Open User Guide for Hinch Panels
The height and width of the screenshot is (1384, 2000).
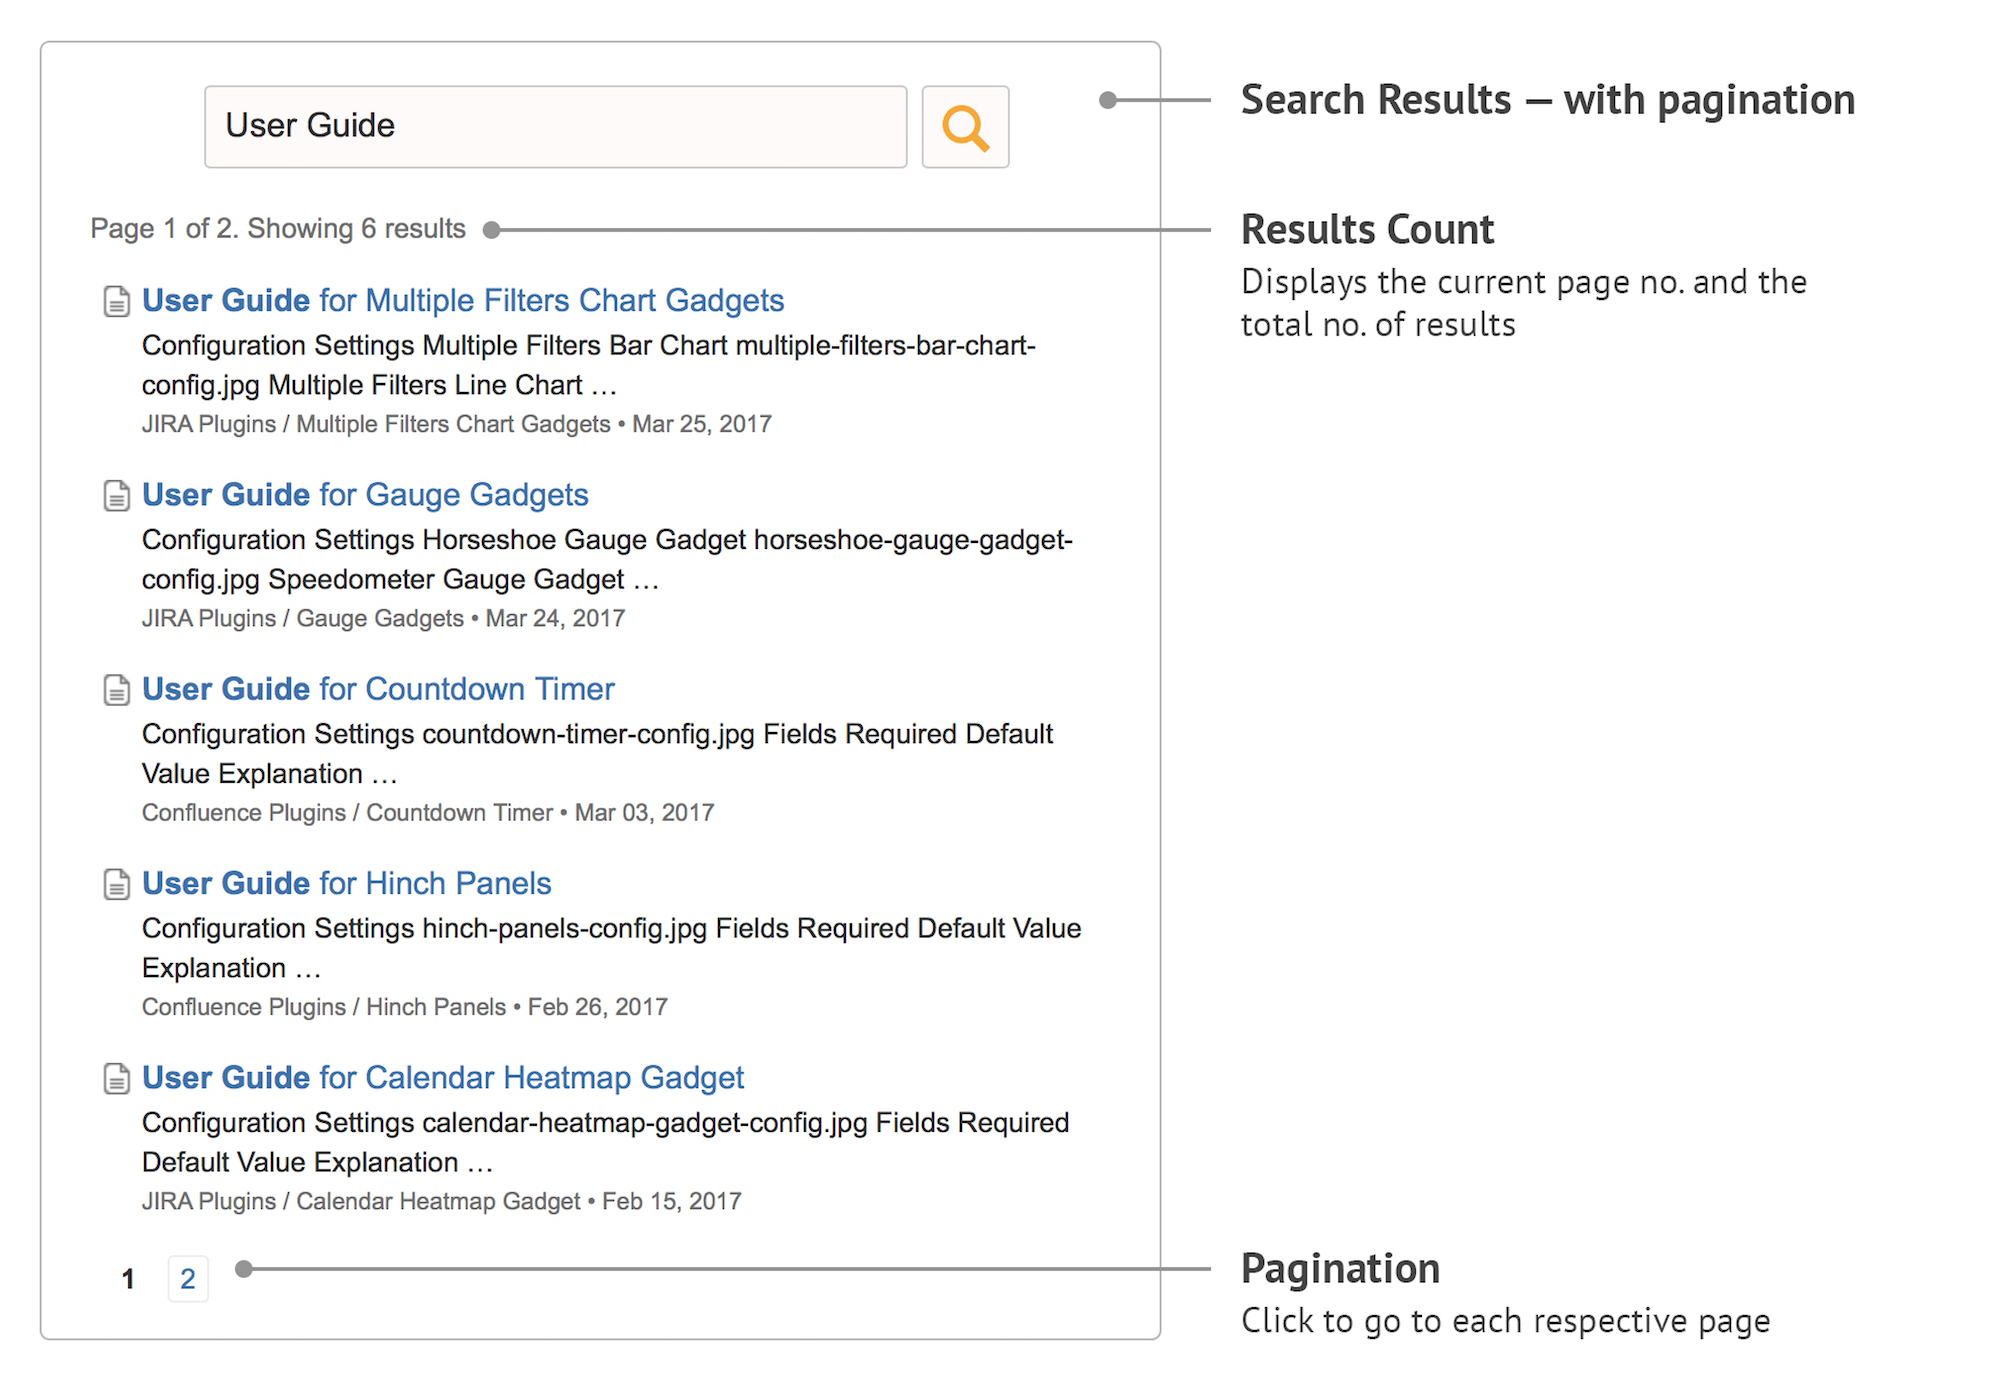(346, 883)
